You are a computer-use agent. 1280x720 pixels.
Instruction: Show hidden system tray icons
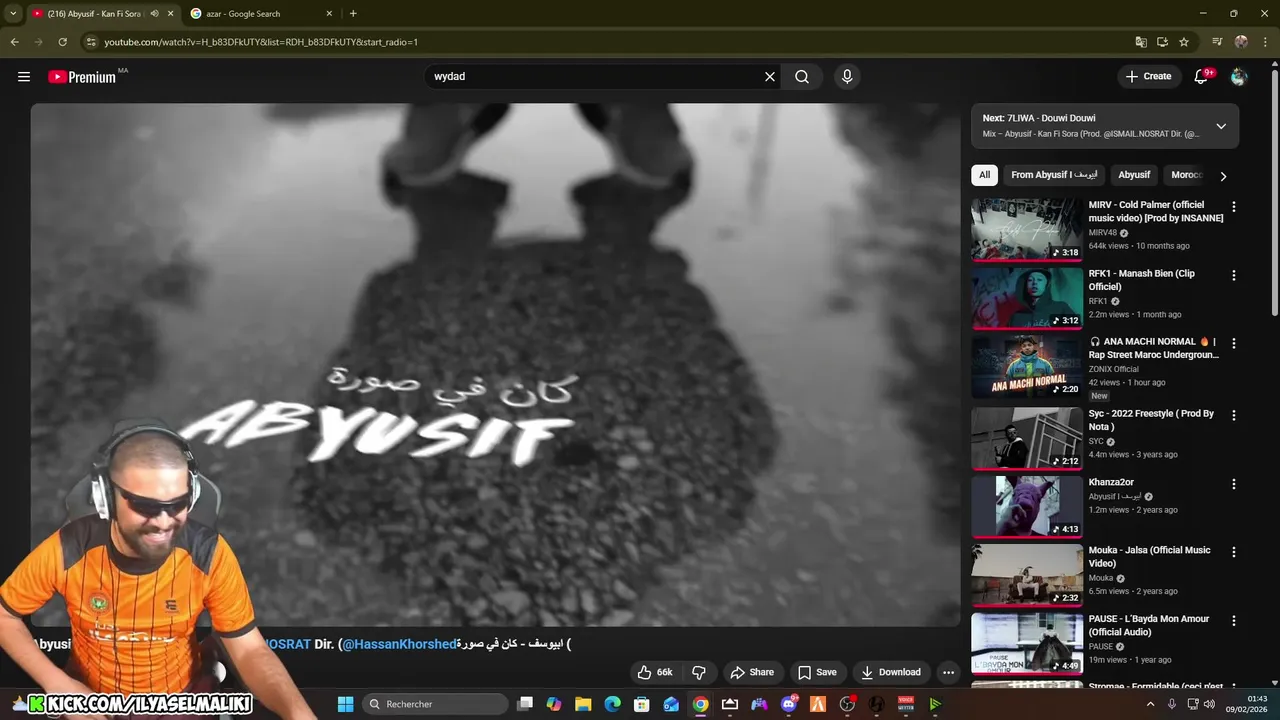pos(1150,704)
